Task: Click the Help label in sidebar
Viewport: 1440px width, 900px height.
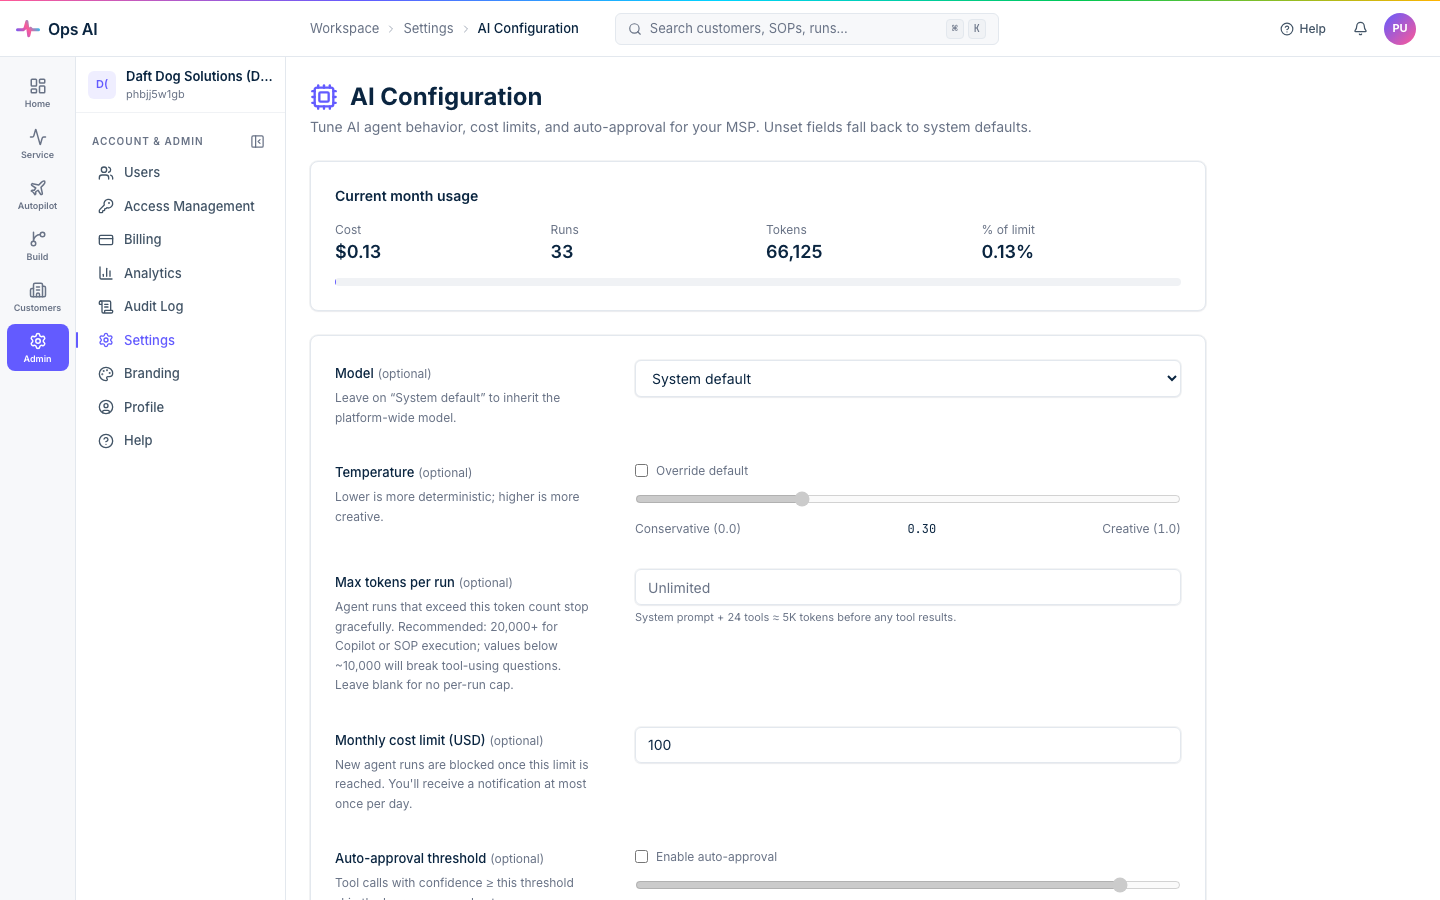Action: point(138,441)
